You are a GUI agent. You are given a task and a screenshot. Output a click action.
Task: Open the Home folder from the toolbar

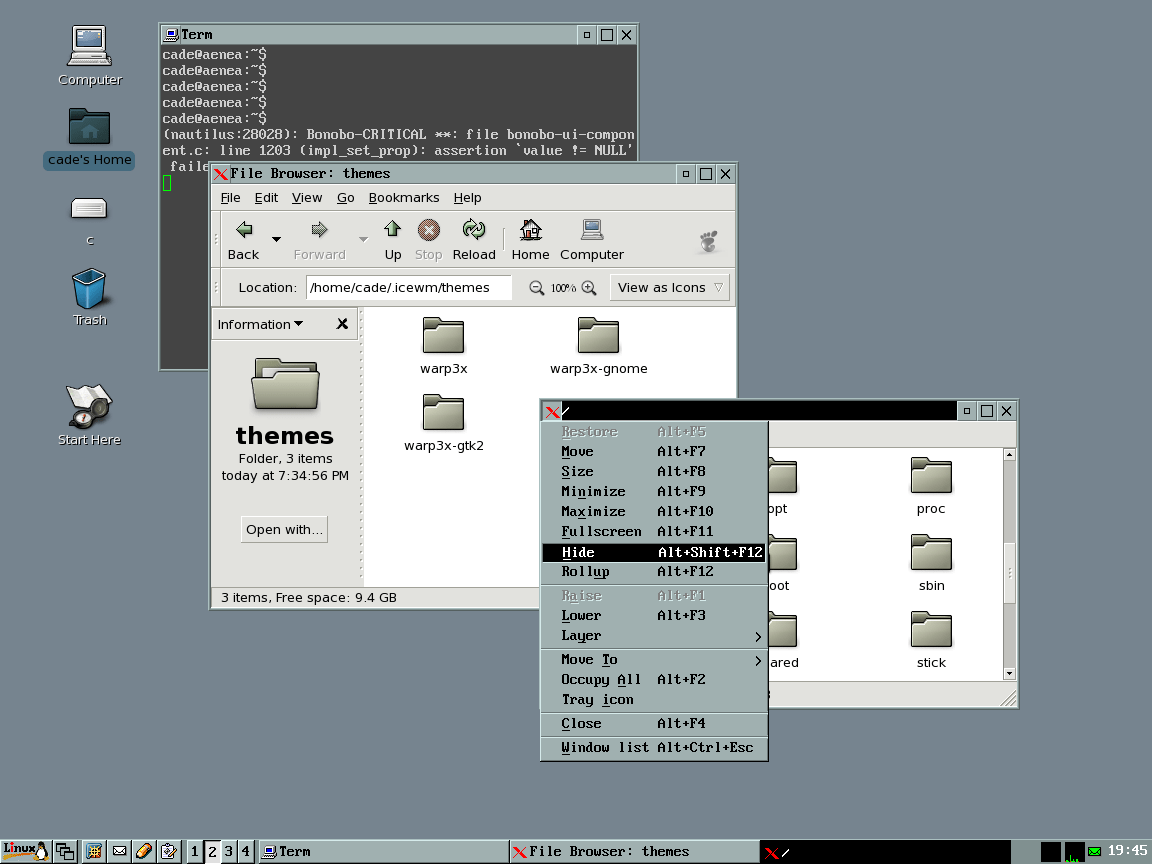[530, 230]
